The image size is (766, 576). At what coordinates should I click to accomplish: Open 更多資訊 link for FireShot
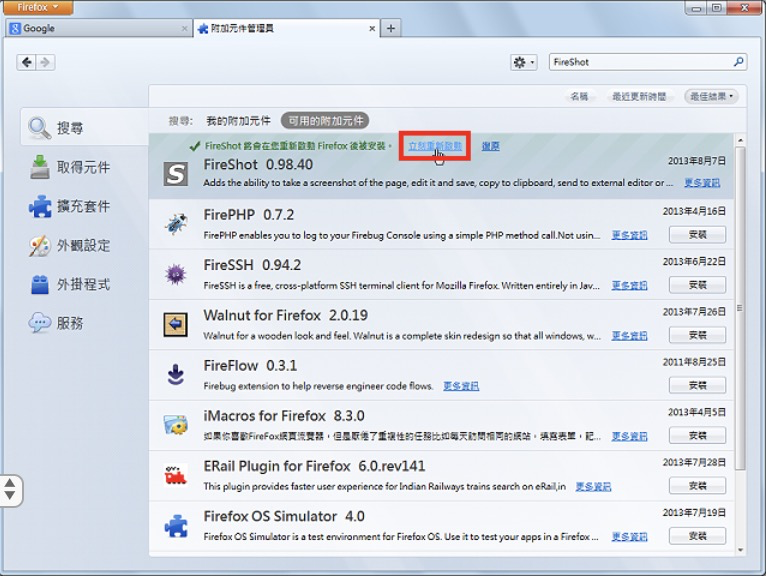(x=702, y=183)
